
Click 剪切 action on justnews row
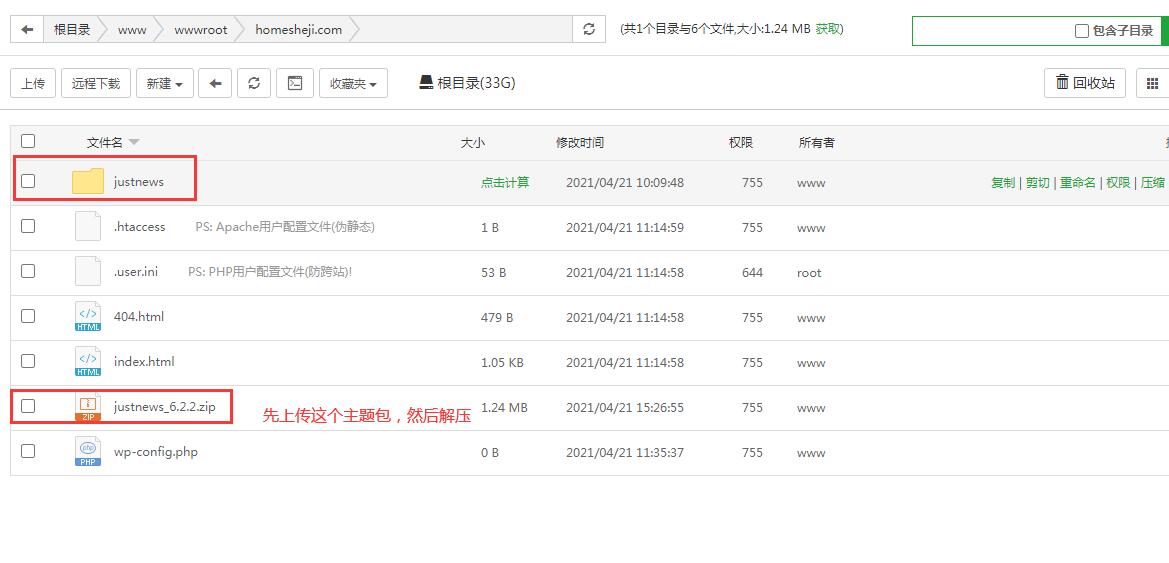pyautogui.click(x=1038, y=182)
